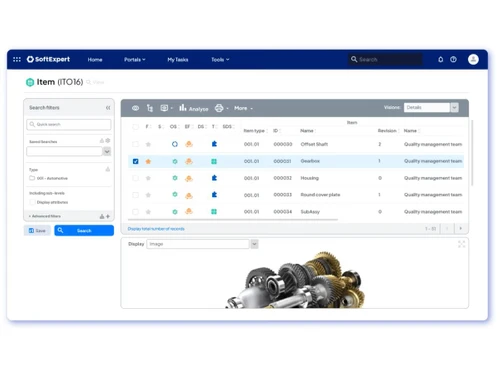This screenshot has height=375, width=500.
Task: Check the Round cover plate row checkbox
Action: click(135, 195)
